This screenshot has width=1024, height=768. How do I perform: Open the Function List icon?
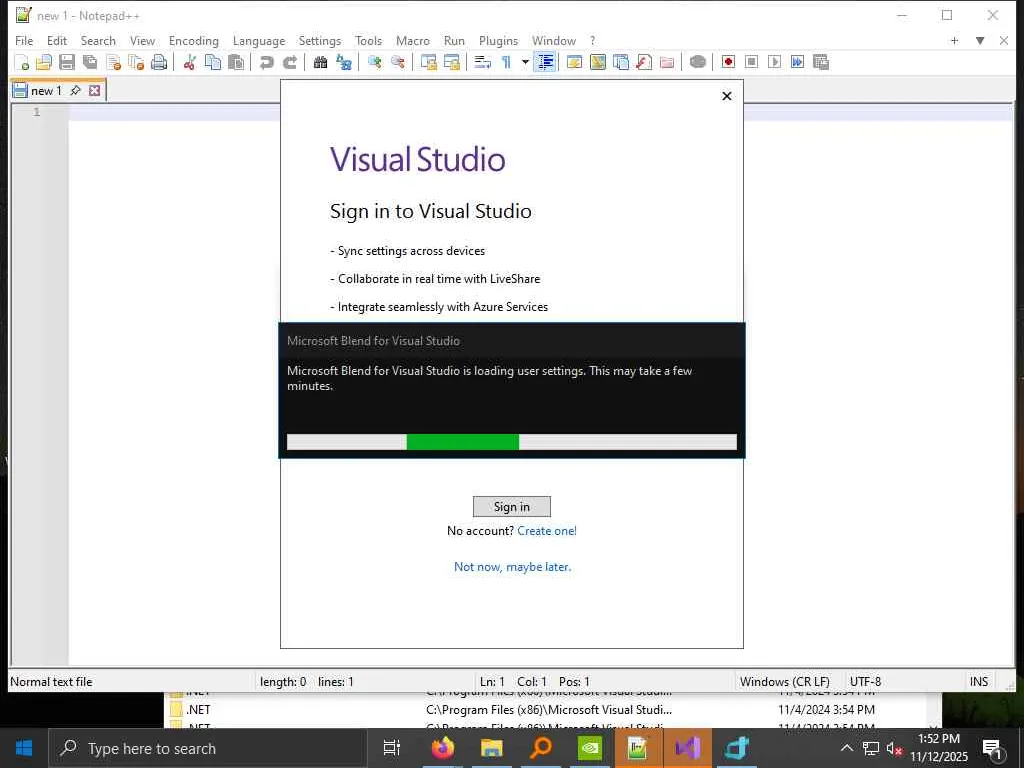(x=644, y=62)
